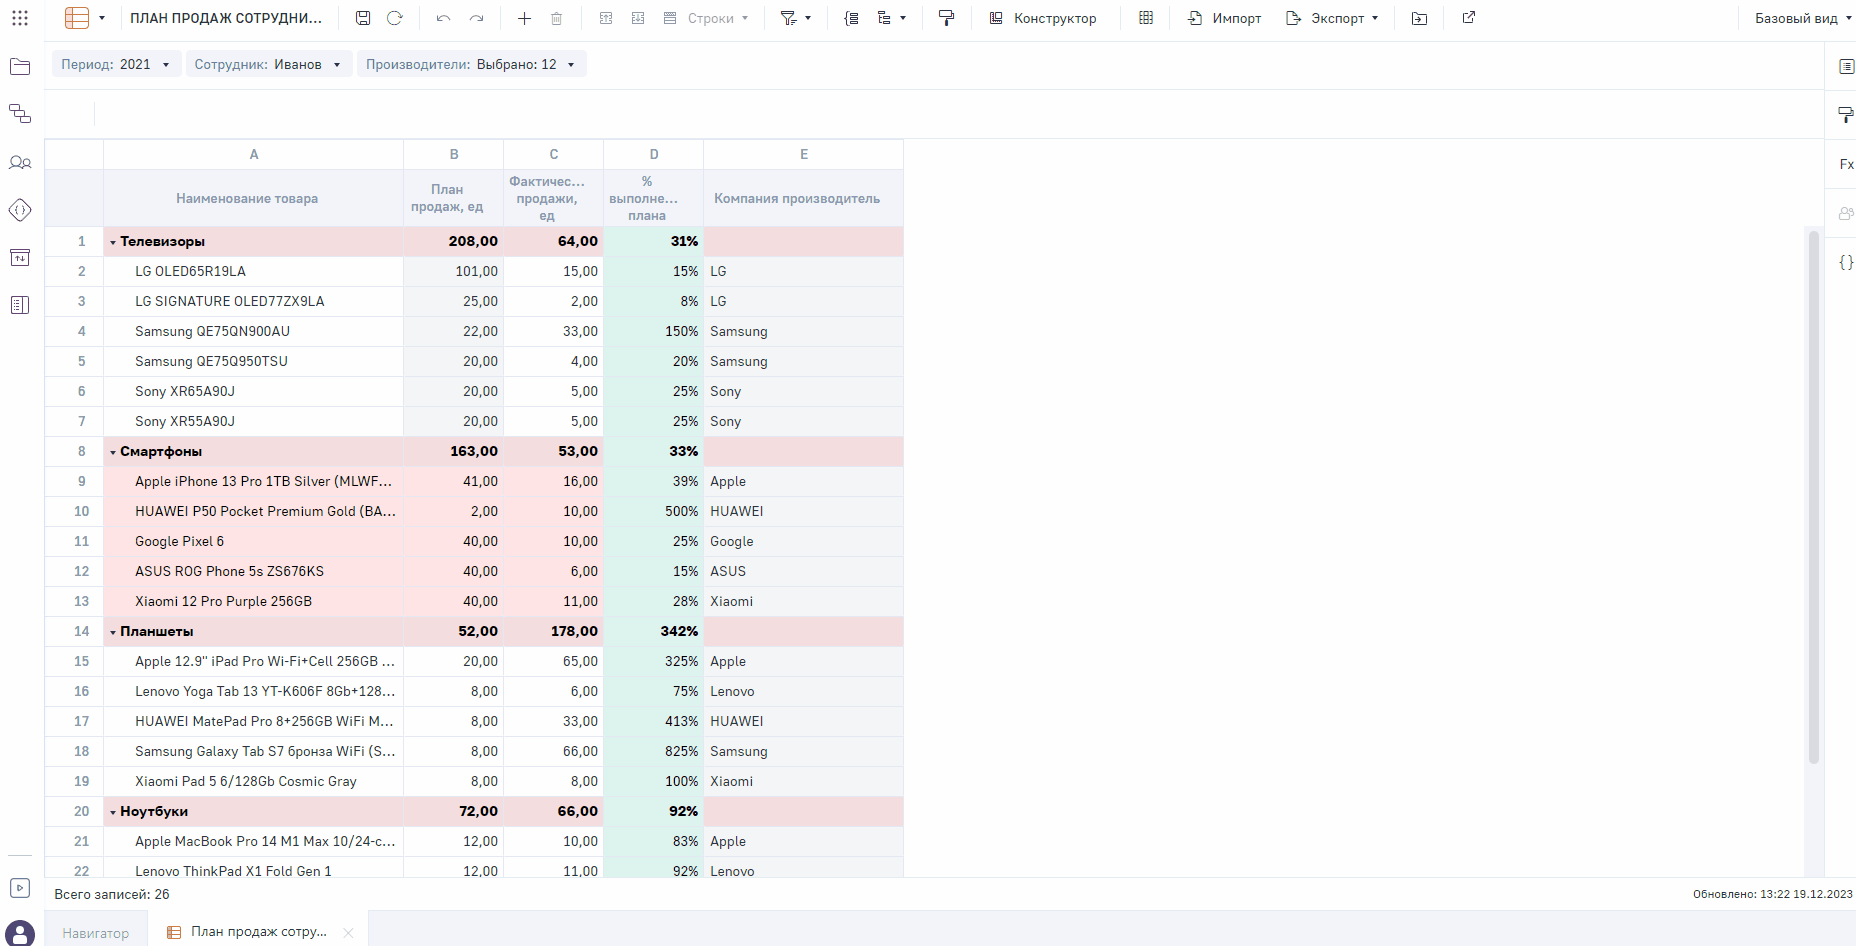Add a new row with plus icon
Screen dimensions: 1856x946
tap(524, 18)
